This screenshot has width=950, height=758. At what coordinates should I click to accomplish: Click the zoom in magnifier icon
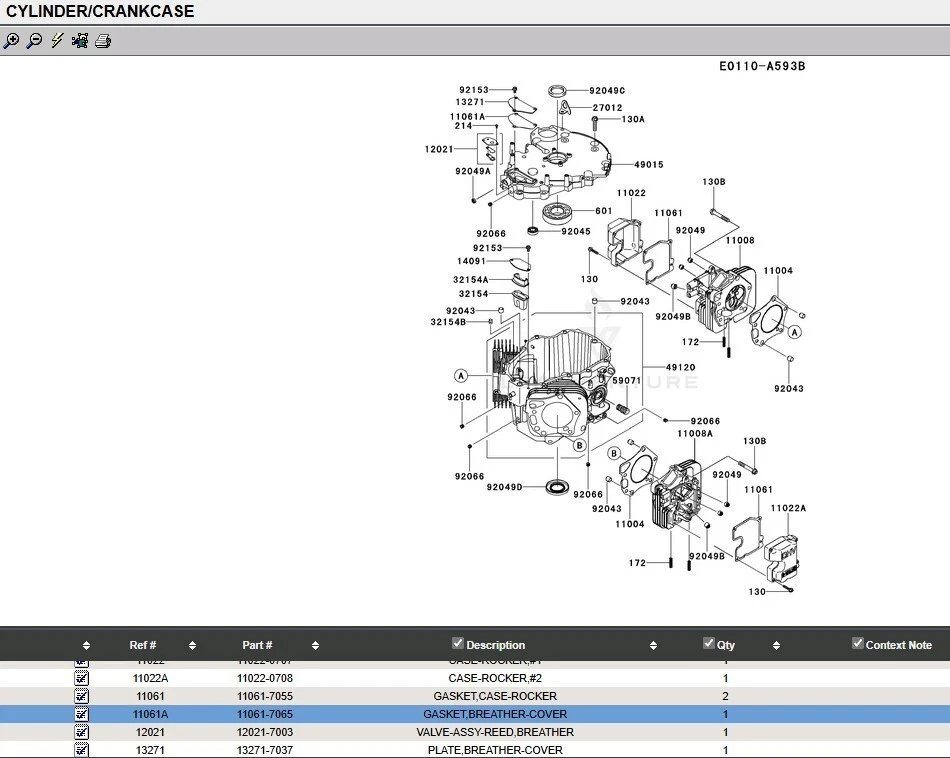pos(11,41)
